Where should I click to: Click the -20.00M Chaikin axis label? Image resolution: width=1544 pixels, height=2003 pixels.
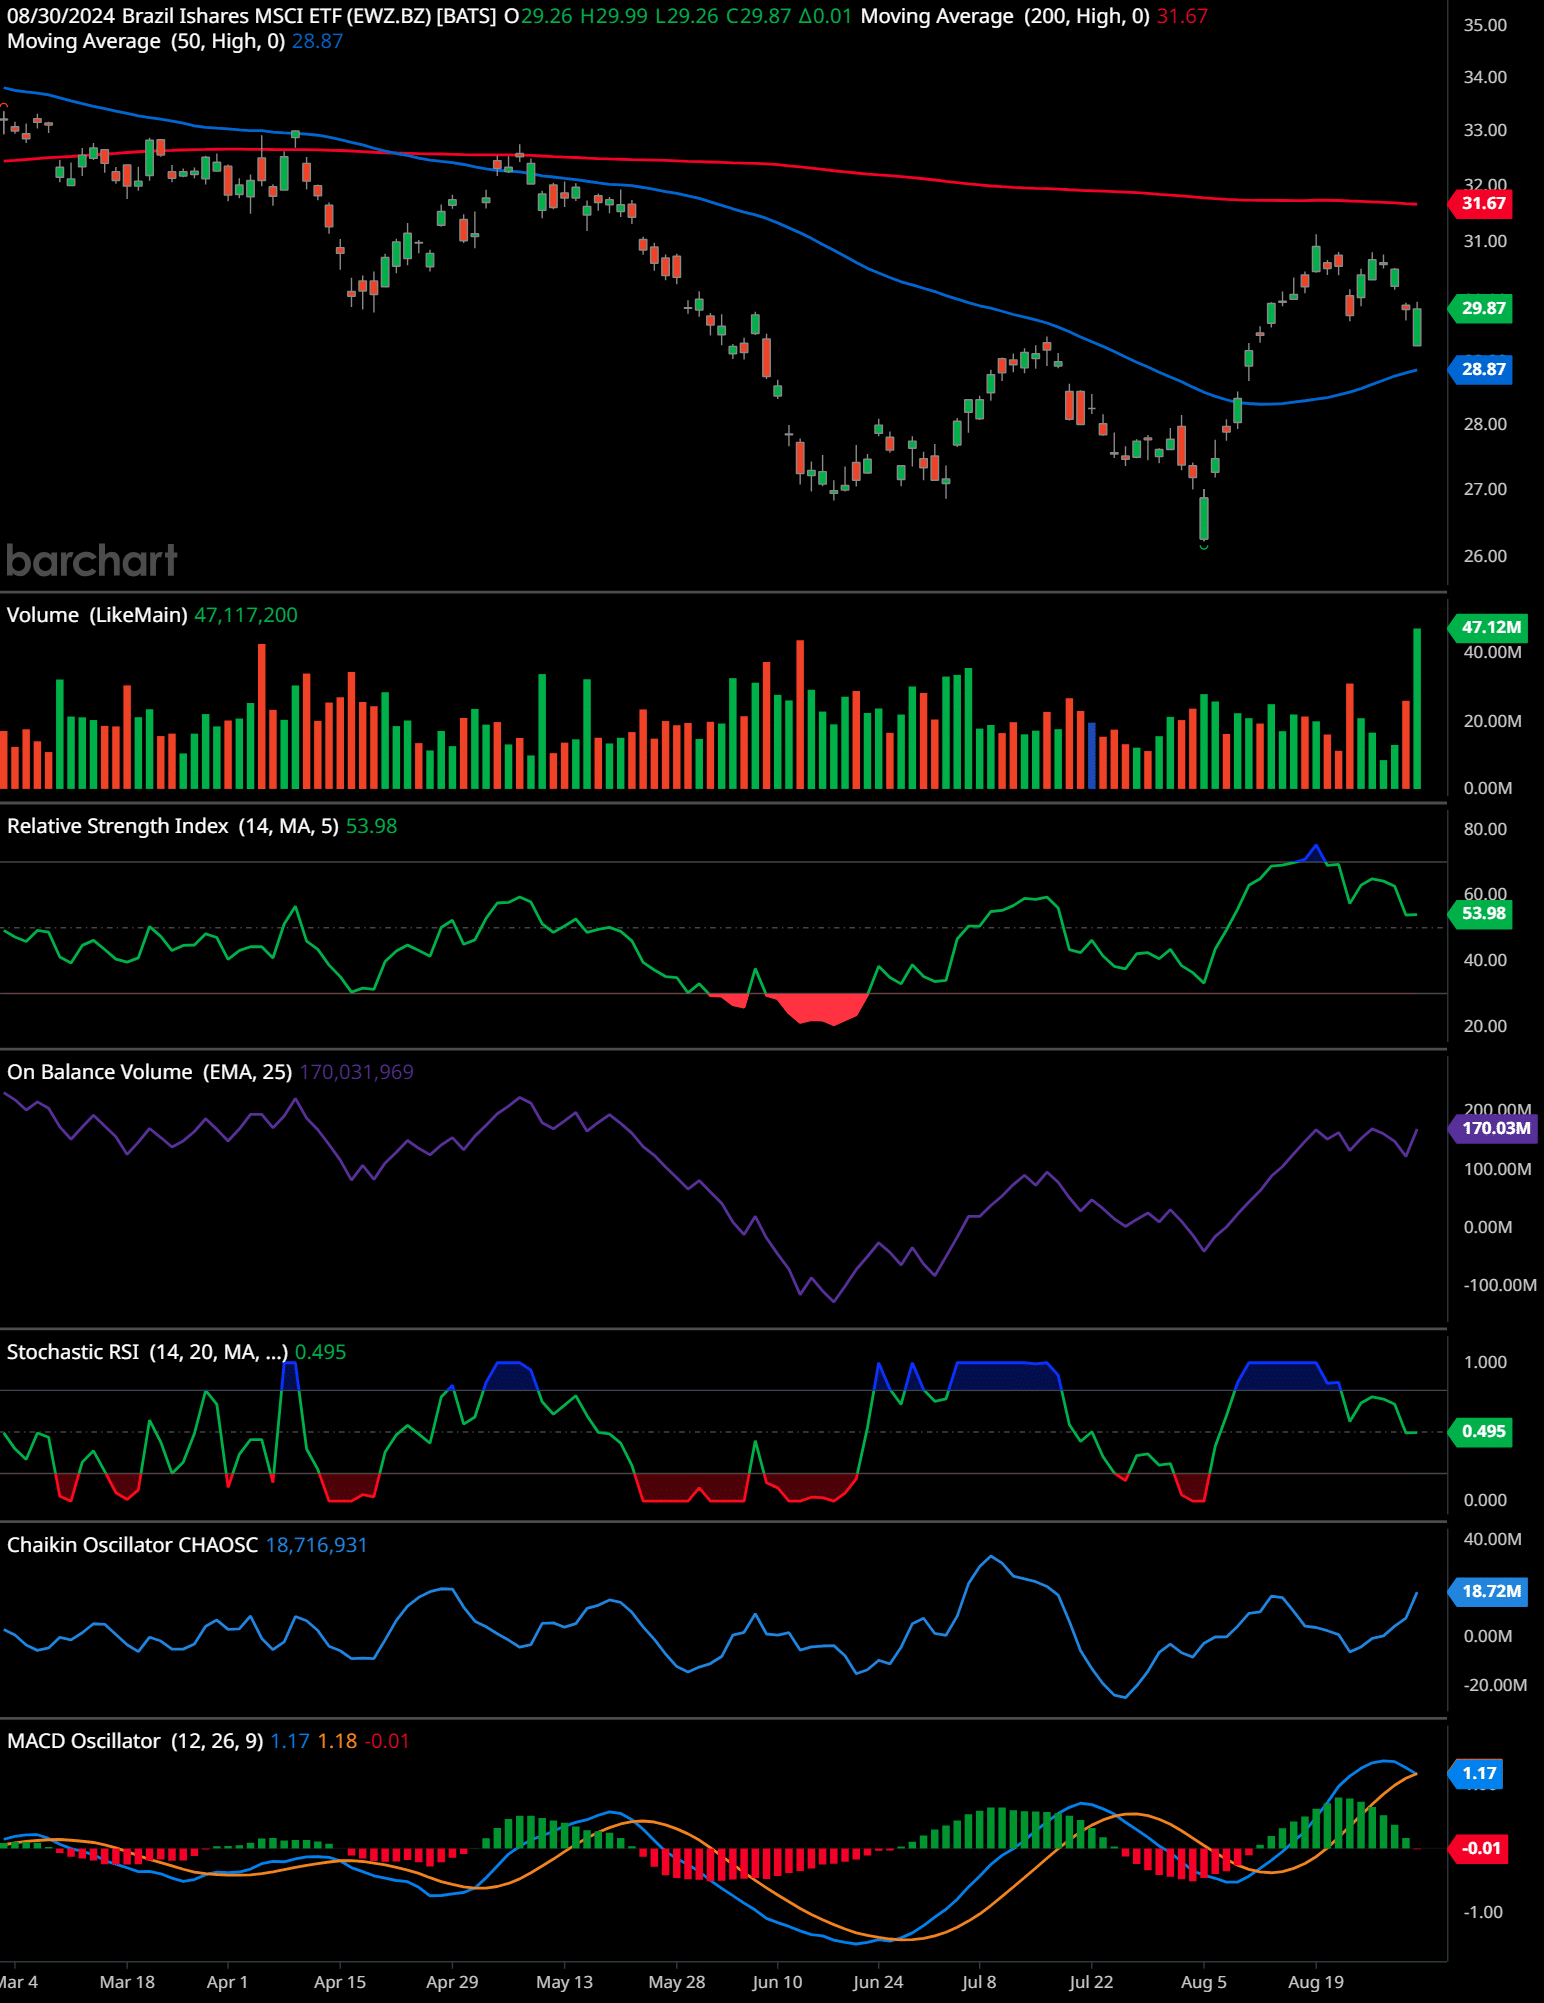pos(1495,1685)
